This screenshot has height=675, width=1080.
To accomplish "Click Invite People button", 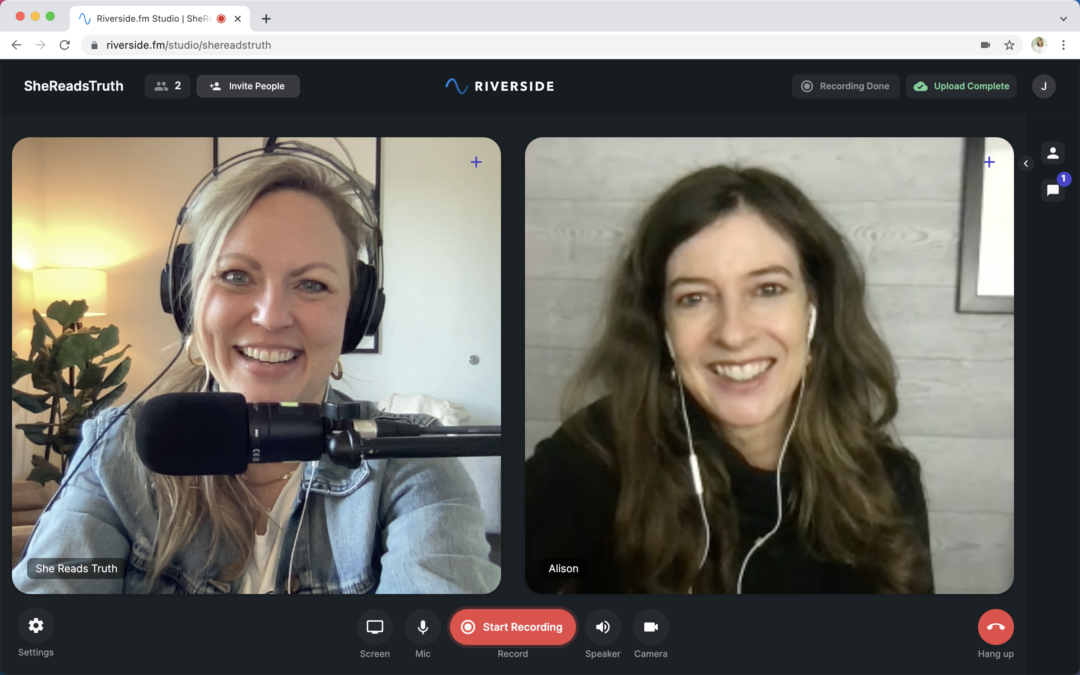I will point(248,86).
